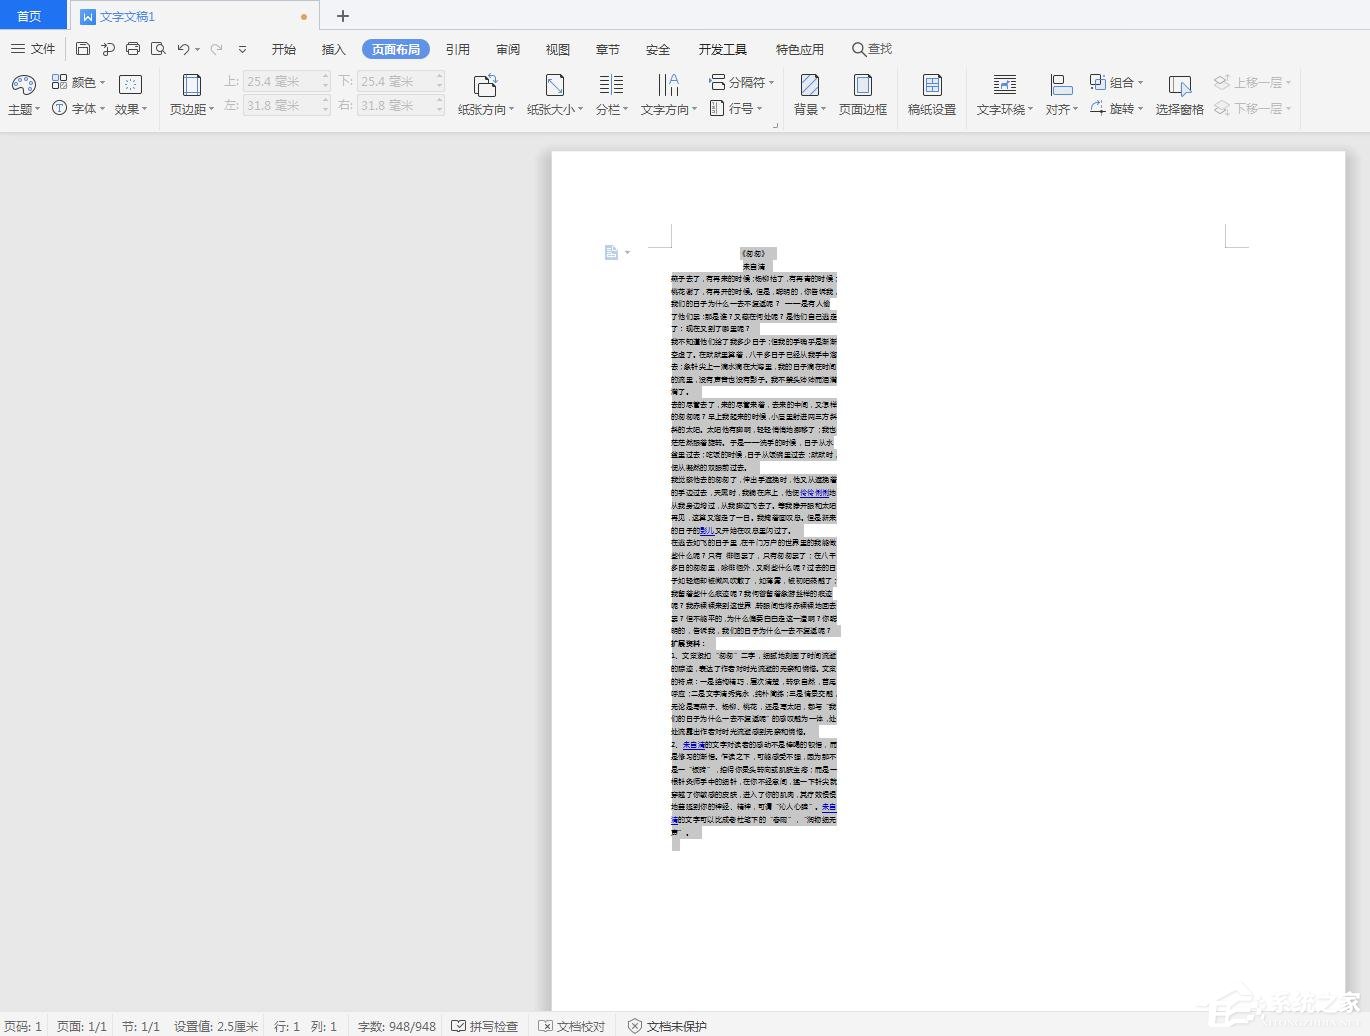Image resolution: width=1370 pixels, height=1036 pixels.
Task: Click the top margin 上 input field
Action: (x=282, y=81)
